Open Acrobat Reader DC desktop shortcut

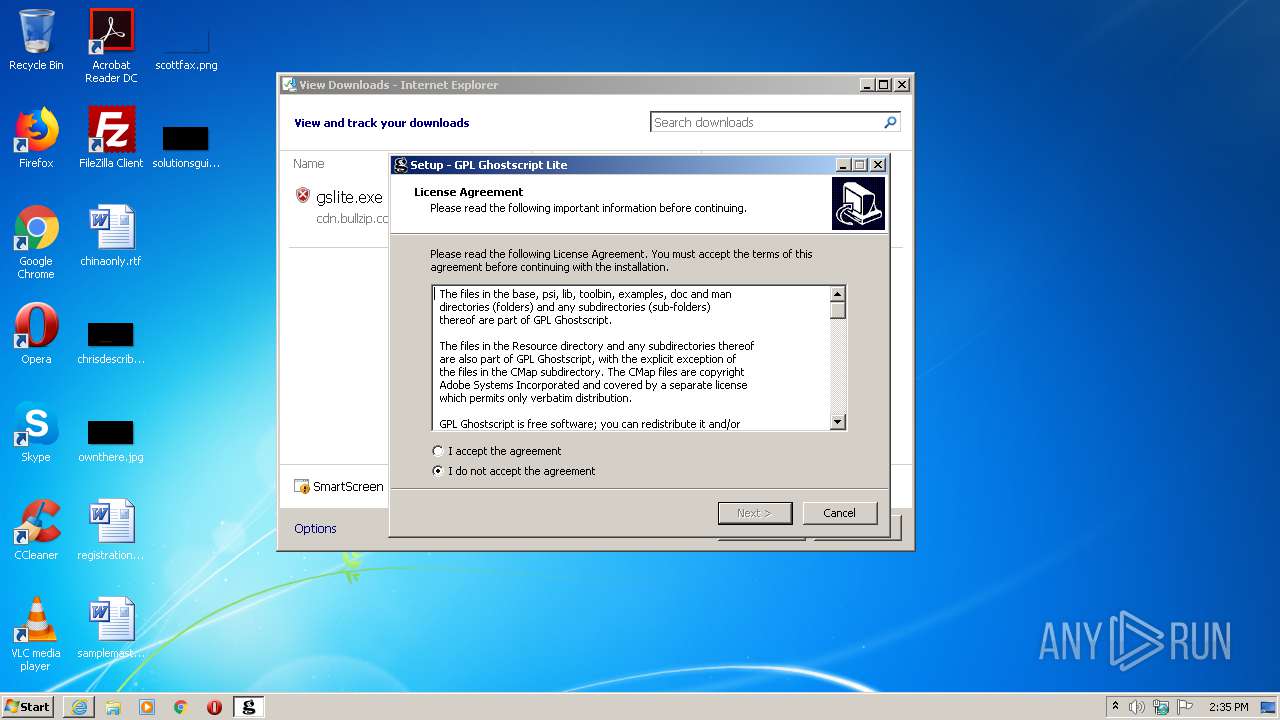(x=111, y=46)
